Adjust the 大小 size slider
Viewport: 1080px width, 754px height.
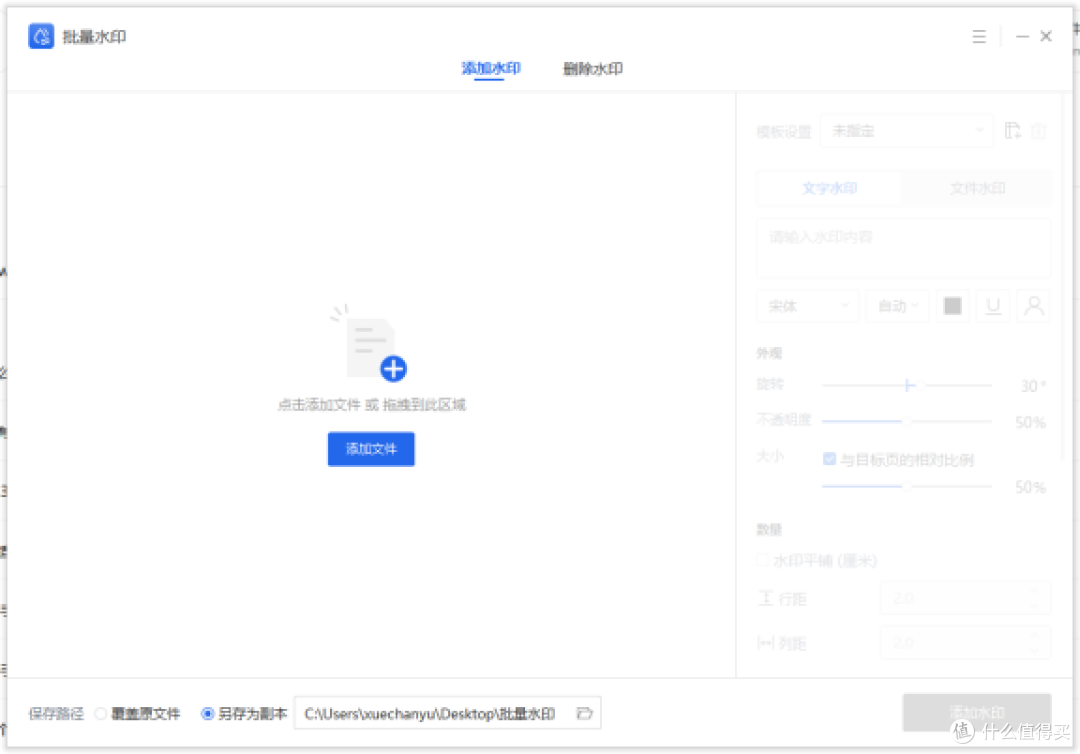(906, 486)
